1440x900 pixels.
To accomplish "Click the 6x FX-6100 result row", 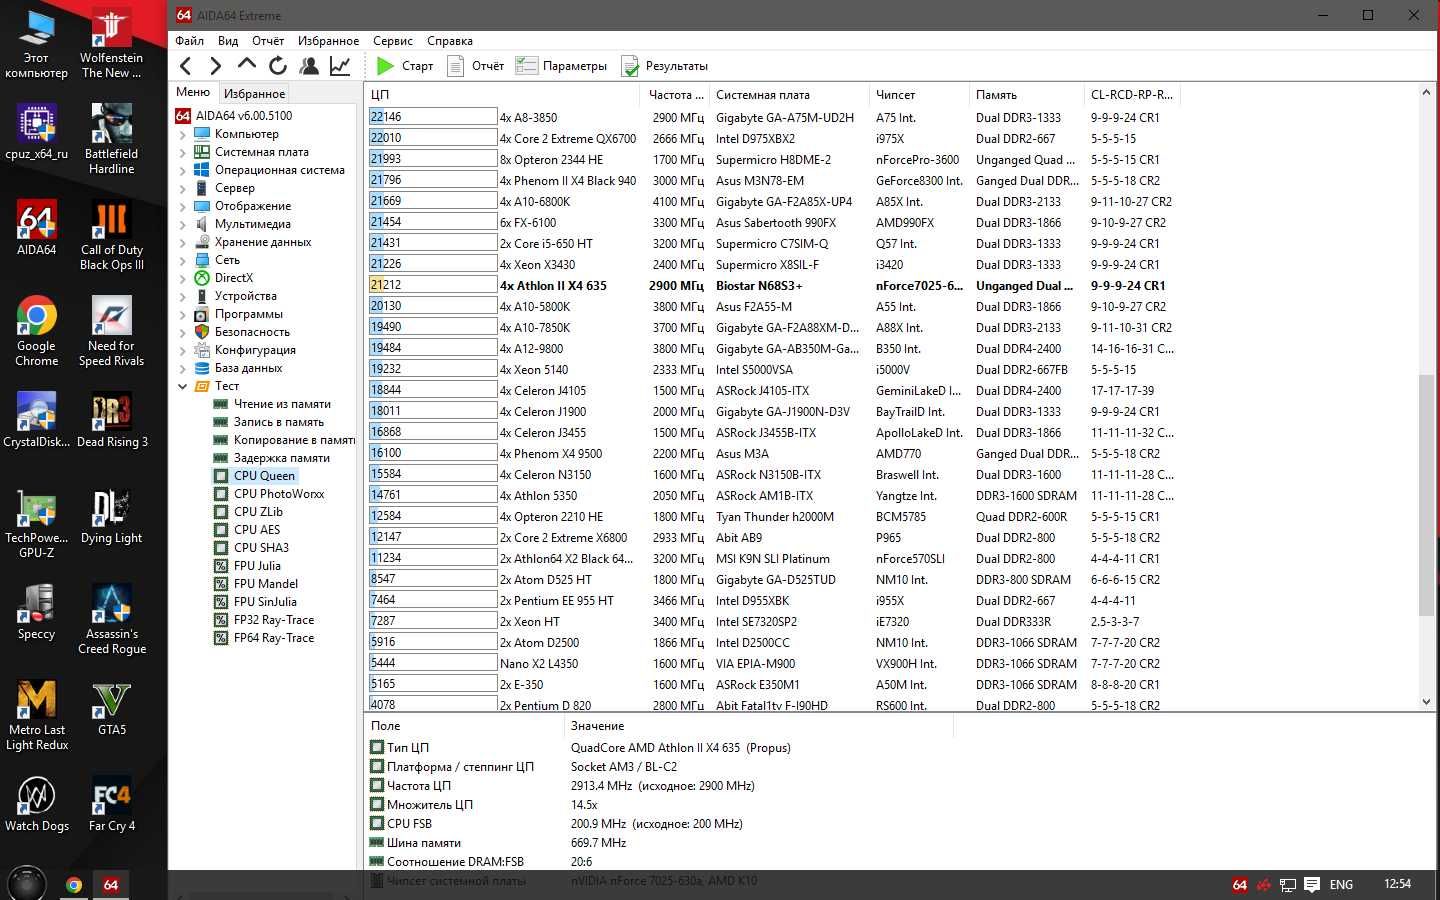I will click(775, 223).
